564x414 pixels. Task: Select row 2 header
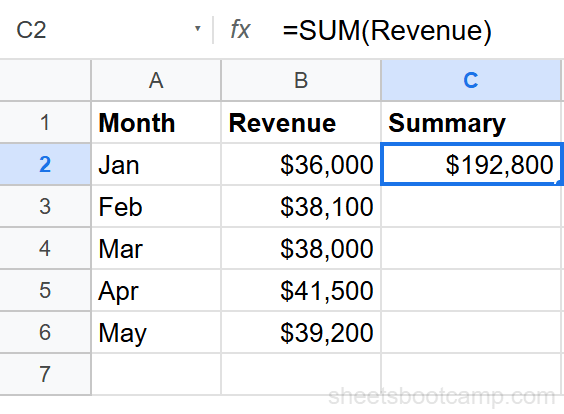click(45, 164)
